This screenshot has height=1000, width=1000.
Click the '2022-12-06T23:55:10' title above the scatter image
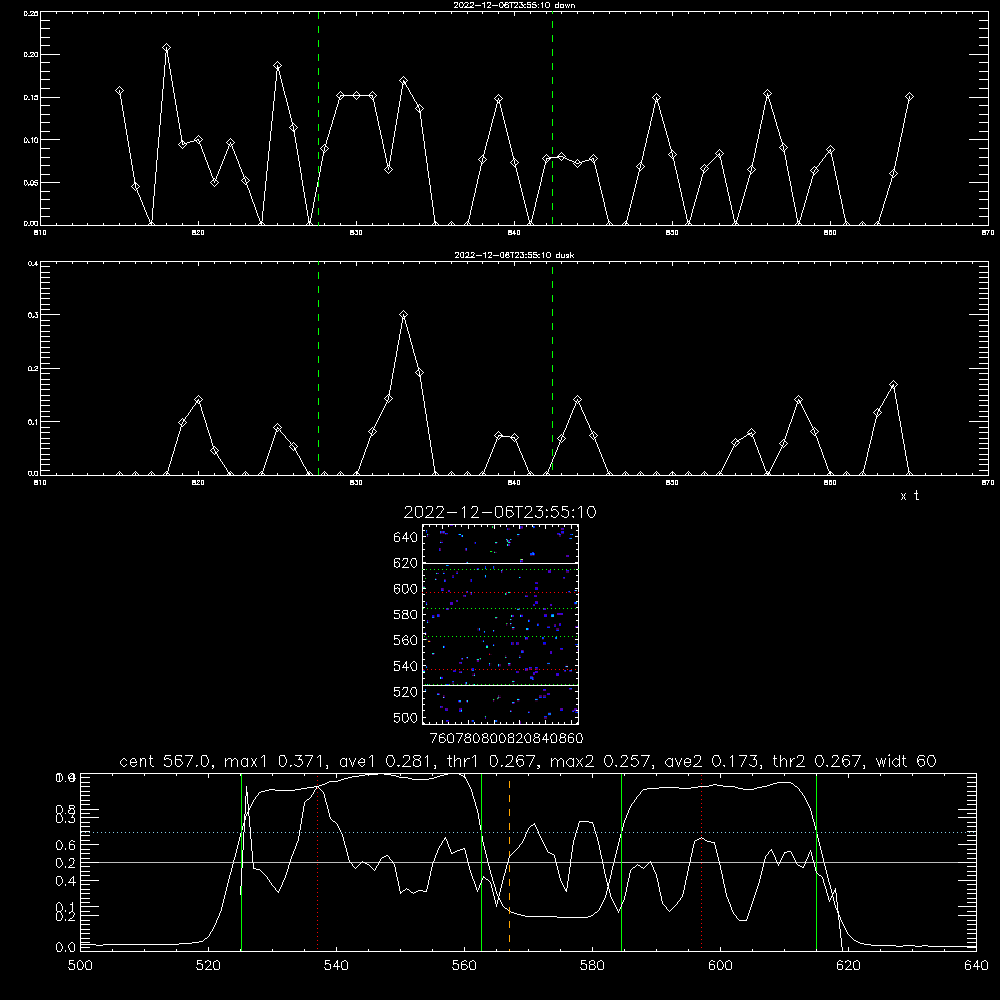pyautogui.click(x=500, y=512)
